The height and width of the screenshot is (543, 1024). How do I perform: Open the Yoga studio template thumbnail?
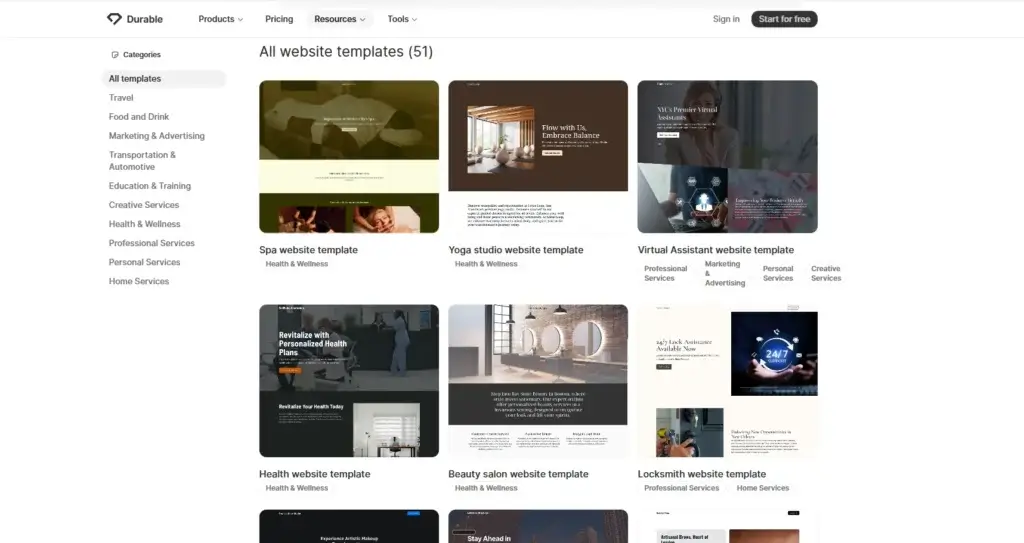click(538, 157)
